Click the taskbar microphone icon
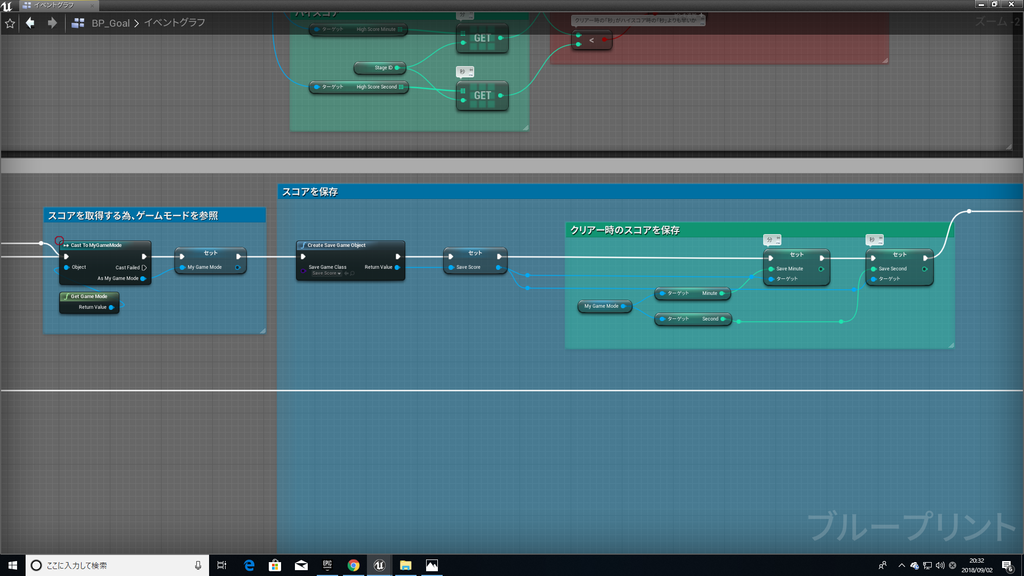This screenshot has height=576, width=1024. click(x=198, y=566)
